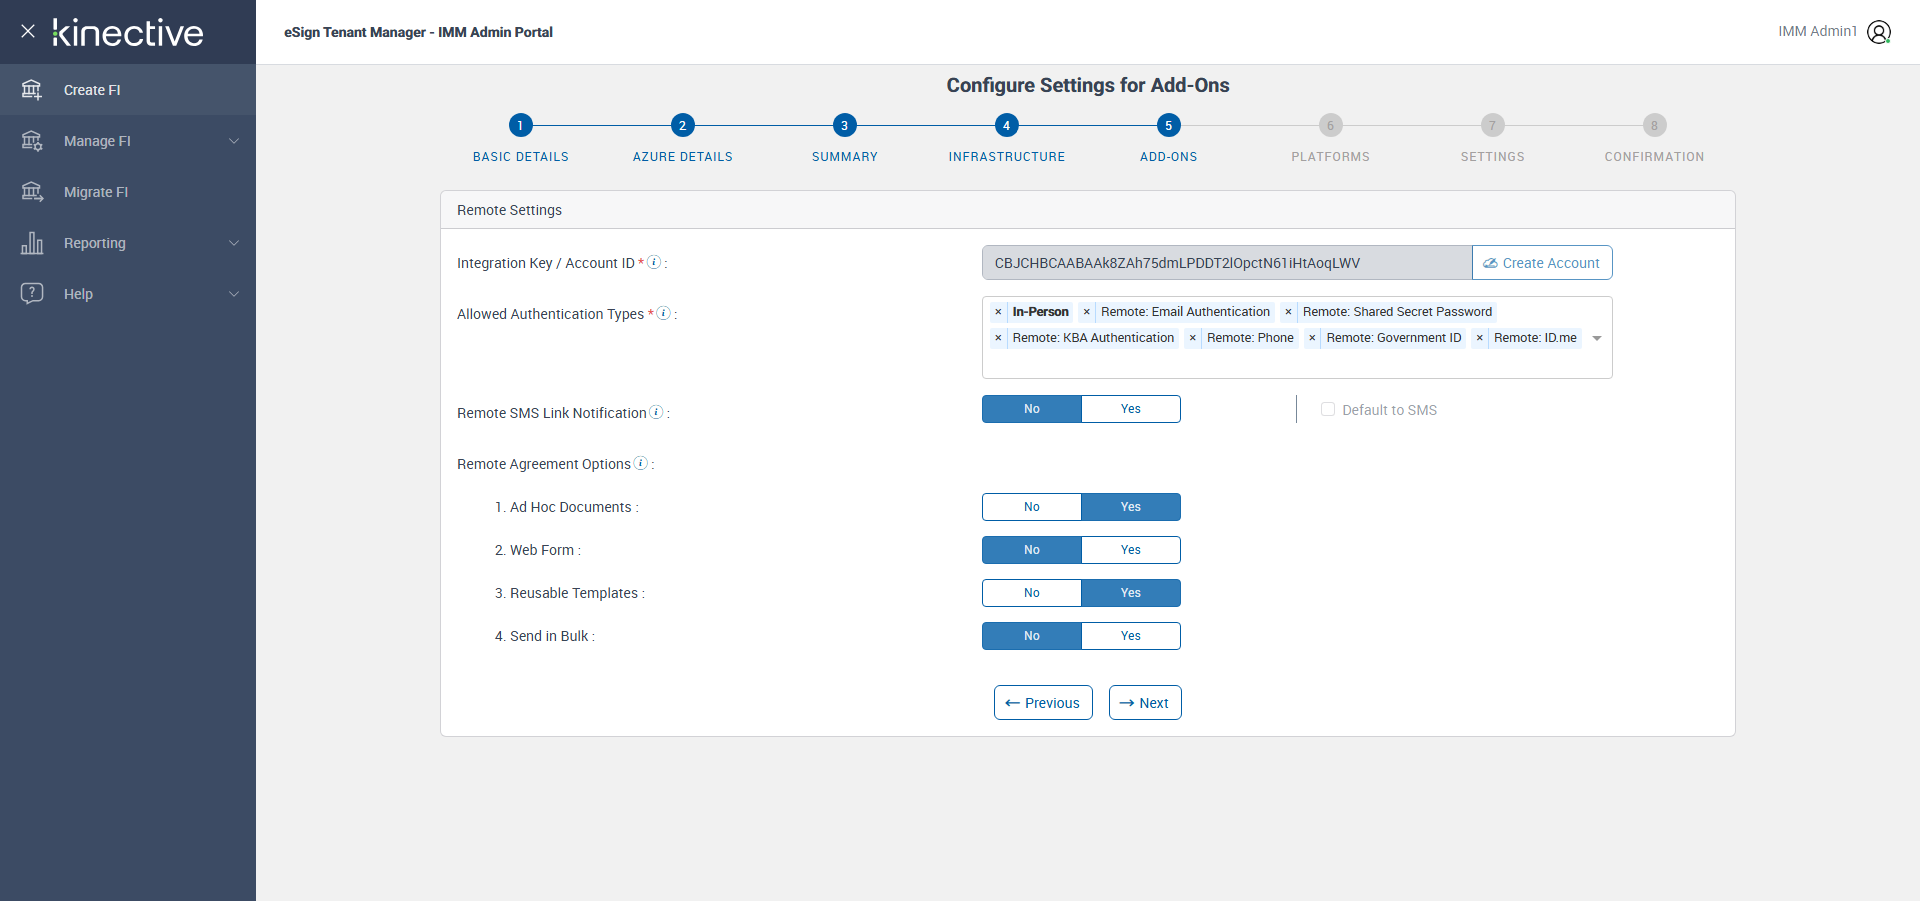Remove Remote: ID.me tag
This screenshot has height=901, width=1920.
(1480, 338)
